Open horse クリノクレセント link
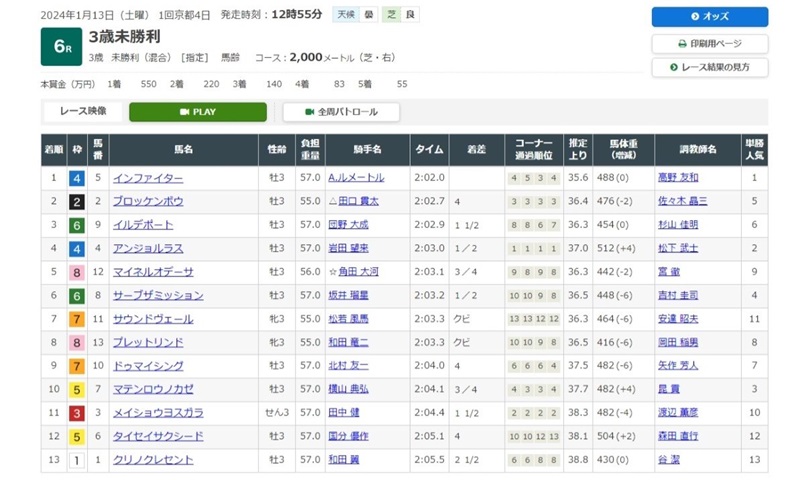 (x=154, y=458)
